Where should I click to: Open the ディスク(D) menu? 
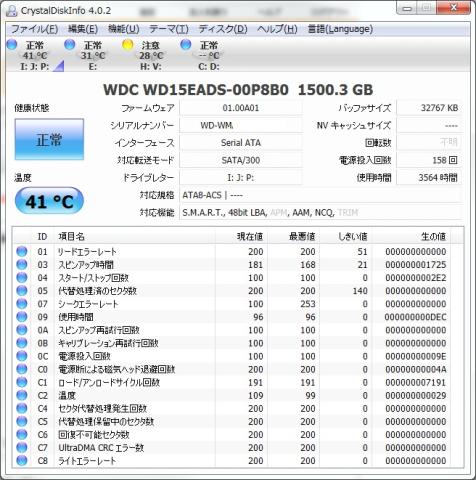[x=223, y=29]
